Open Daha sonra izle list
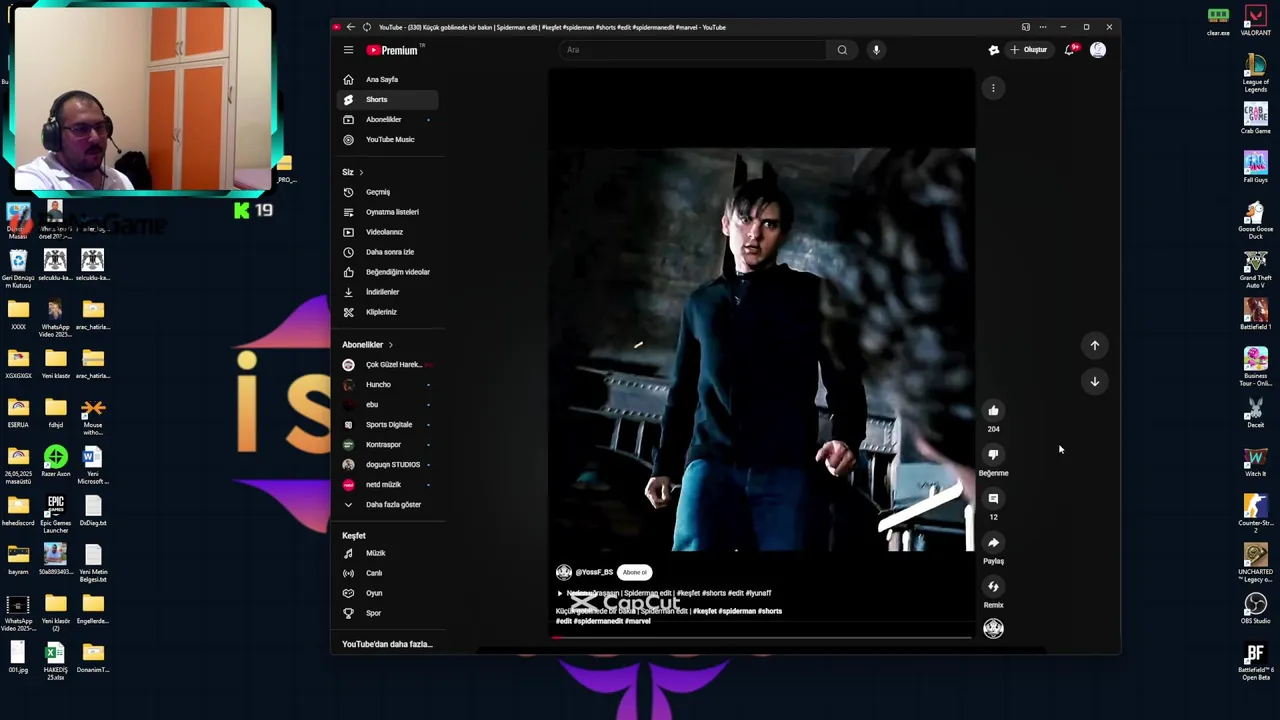This screenshot has height=720, width=1280. [388, 252]
